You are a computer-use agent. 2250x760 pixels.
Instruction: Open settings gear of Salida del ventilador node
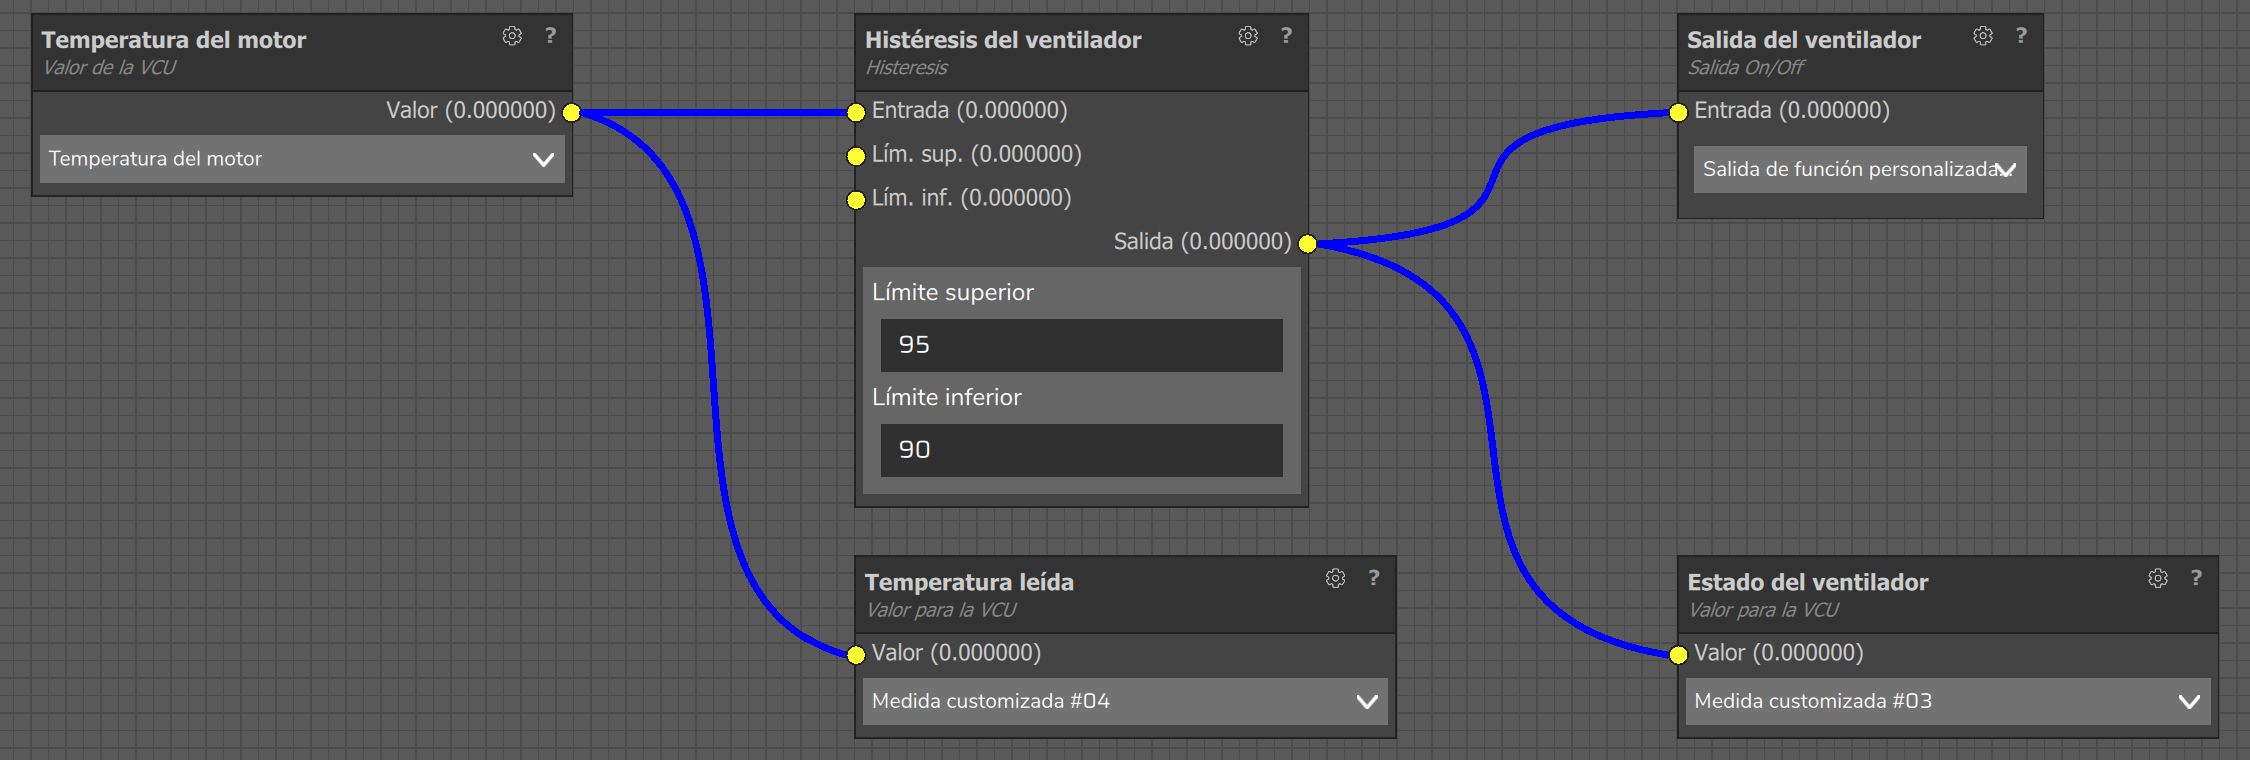point(1983,36)
